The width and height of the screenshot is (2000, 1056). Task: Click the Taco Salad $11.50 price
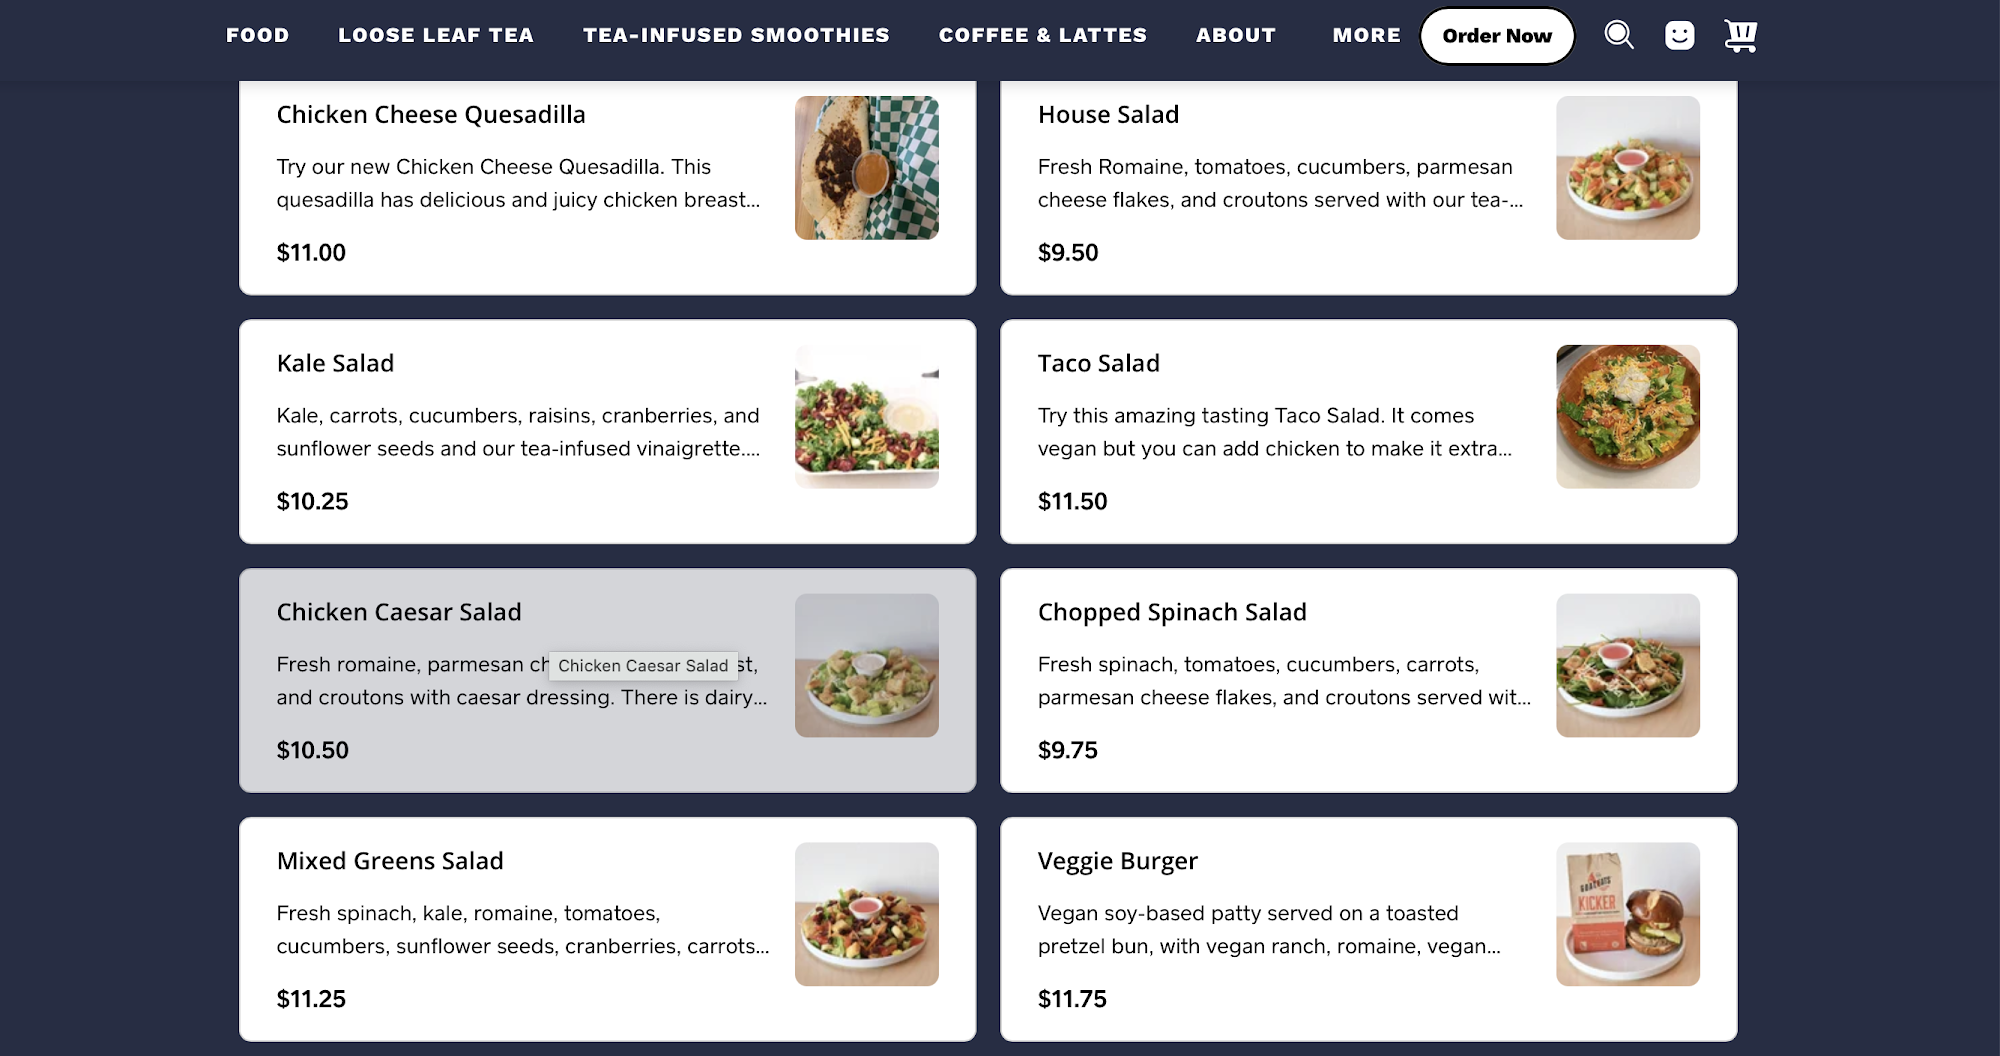tap(1072, 501)
